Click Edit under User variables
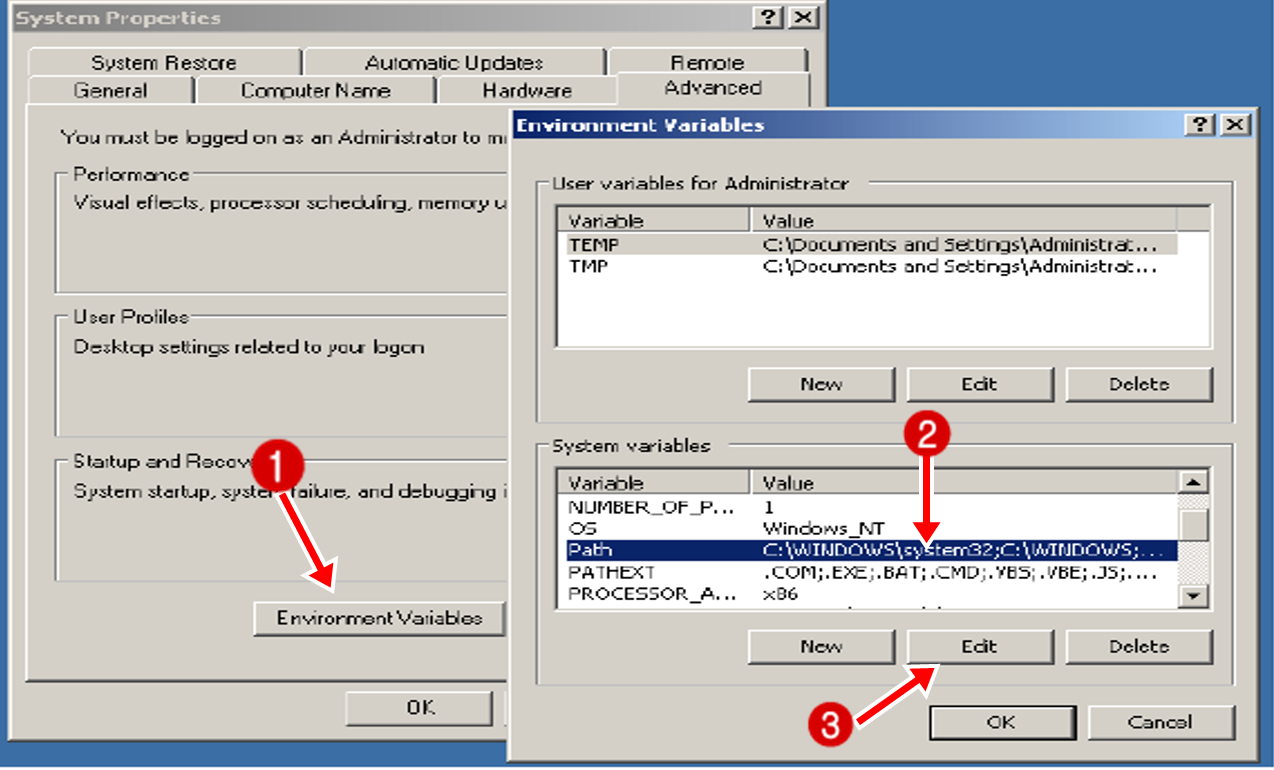The height and width of the screenshot is (770, 1274). tap(979, 384)
